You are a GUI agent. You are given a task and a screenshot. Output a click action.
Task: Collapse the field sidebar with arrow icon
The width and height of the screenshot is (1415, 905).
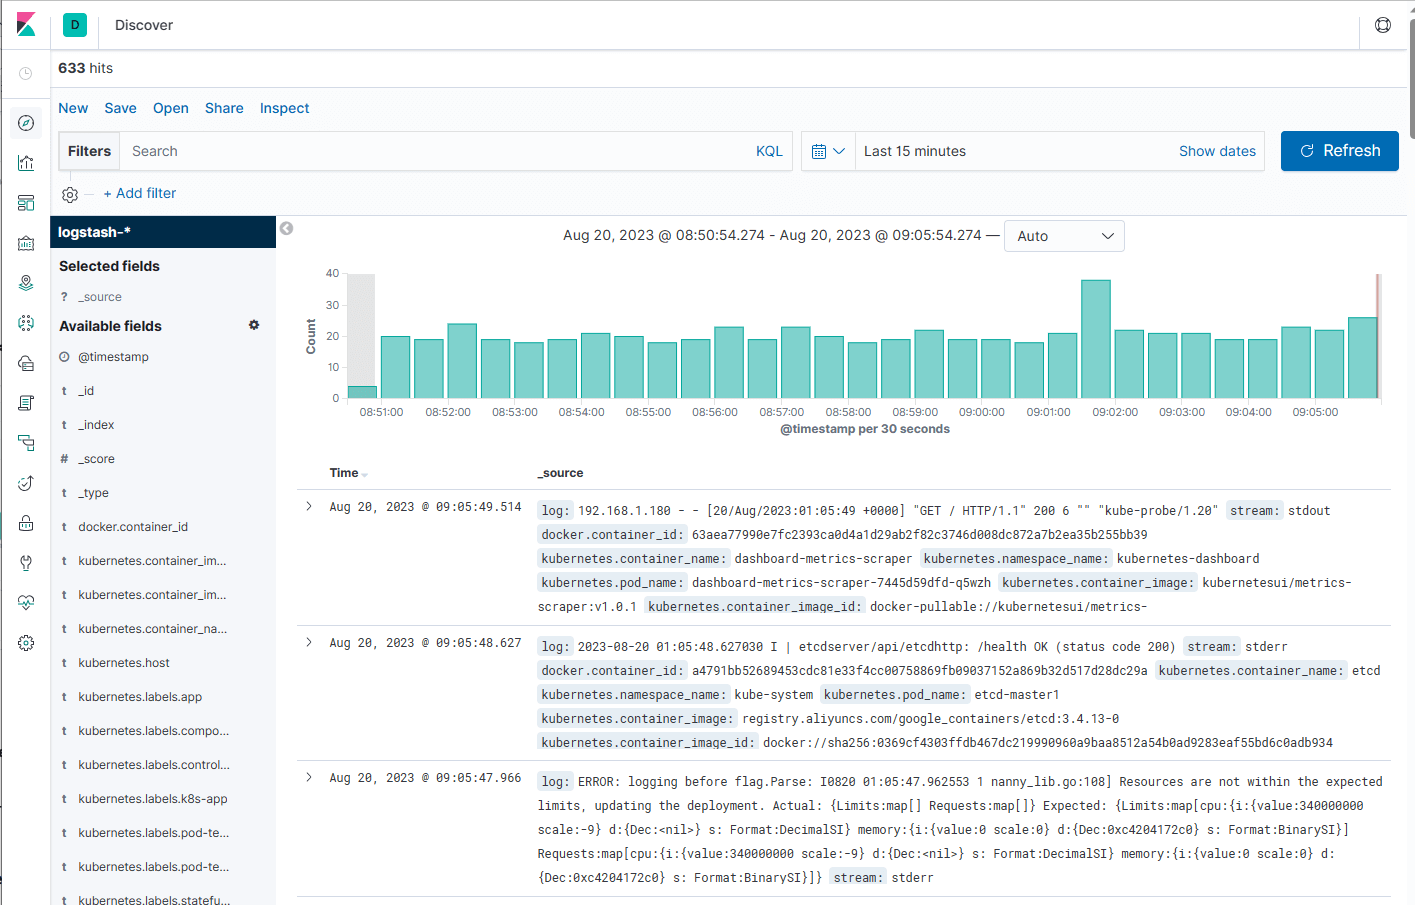click(x=286, y=229)
